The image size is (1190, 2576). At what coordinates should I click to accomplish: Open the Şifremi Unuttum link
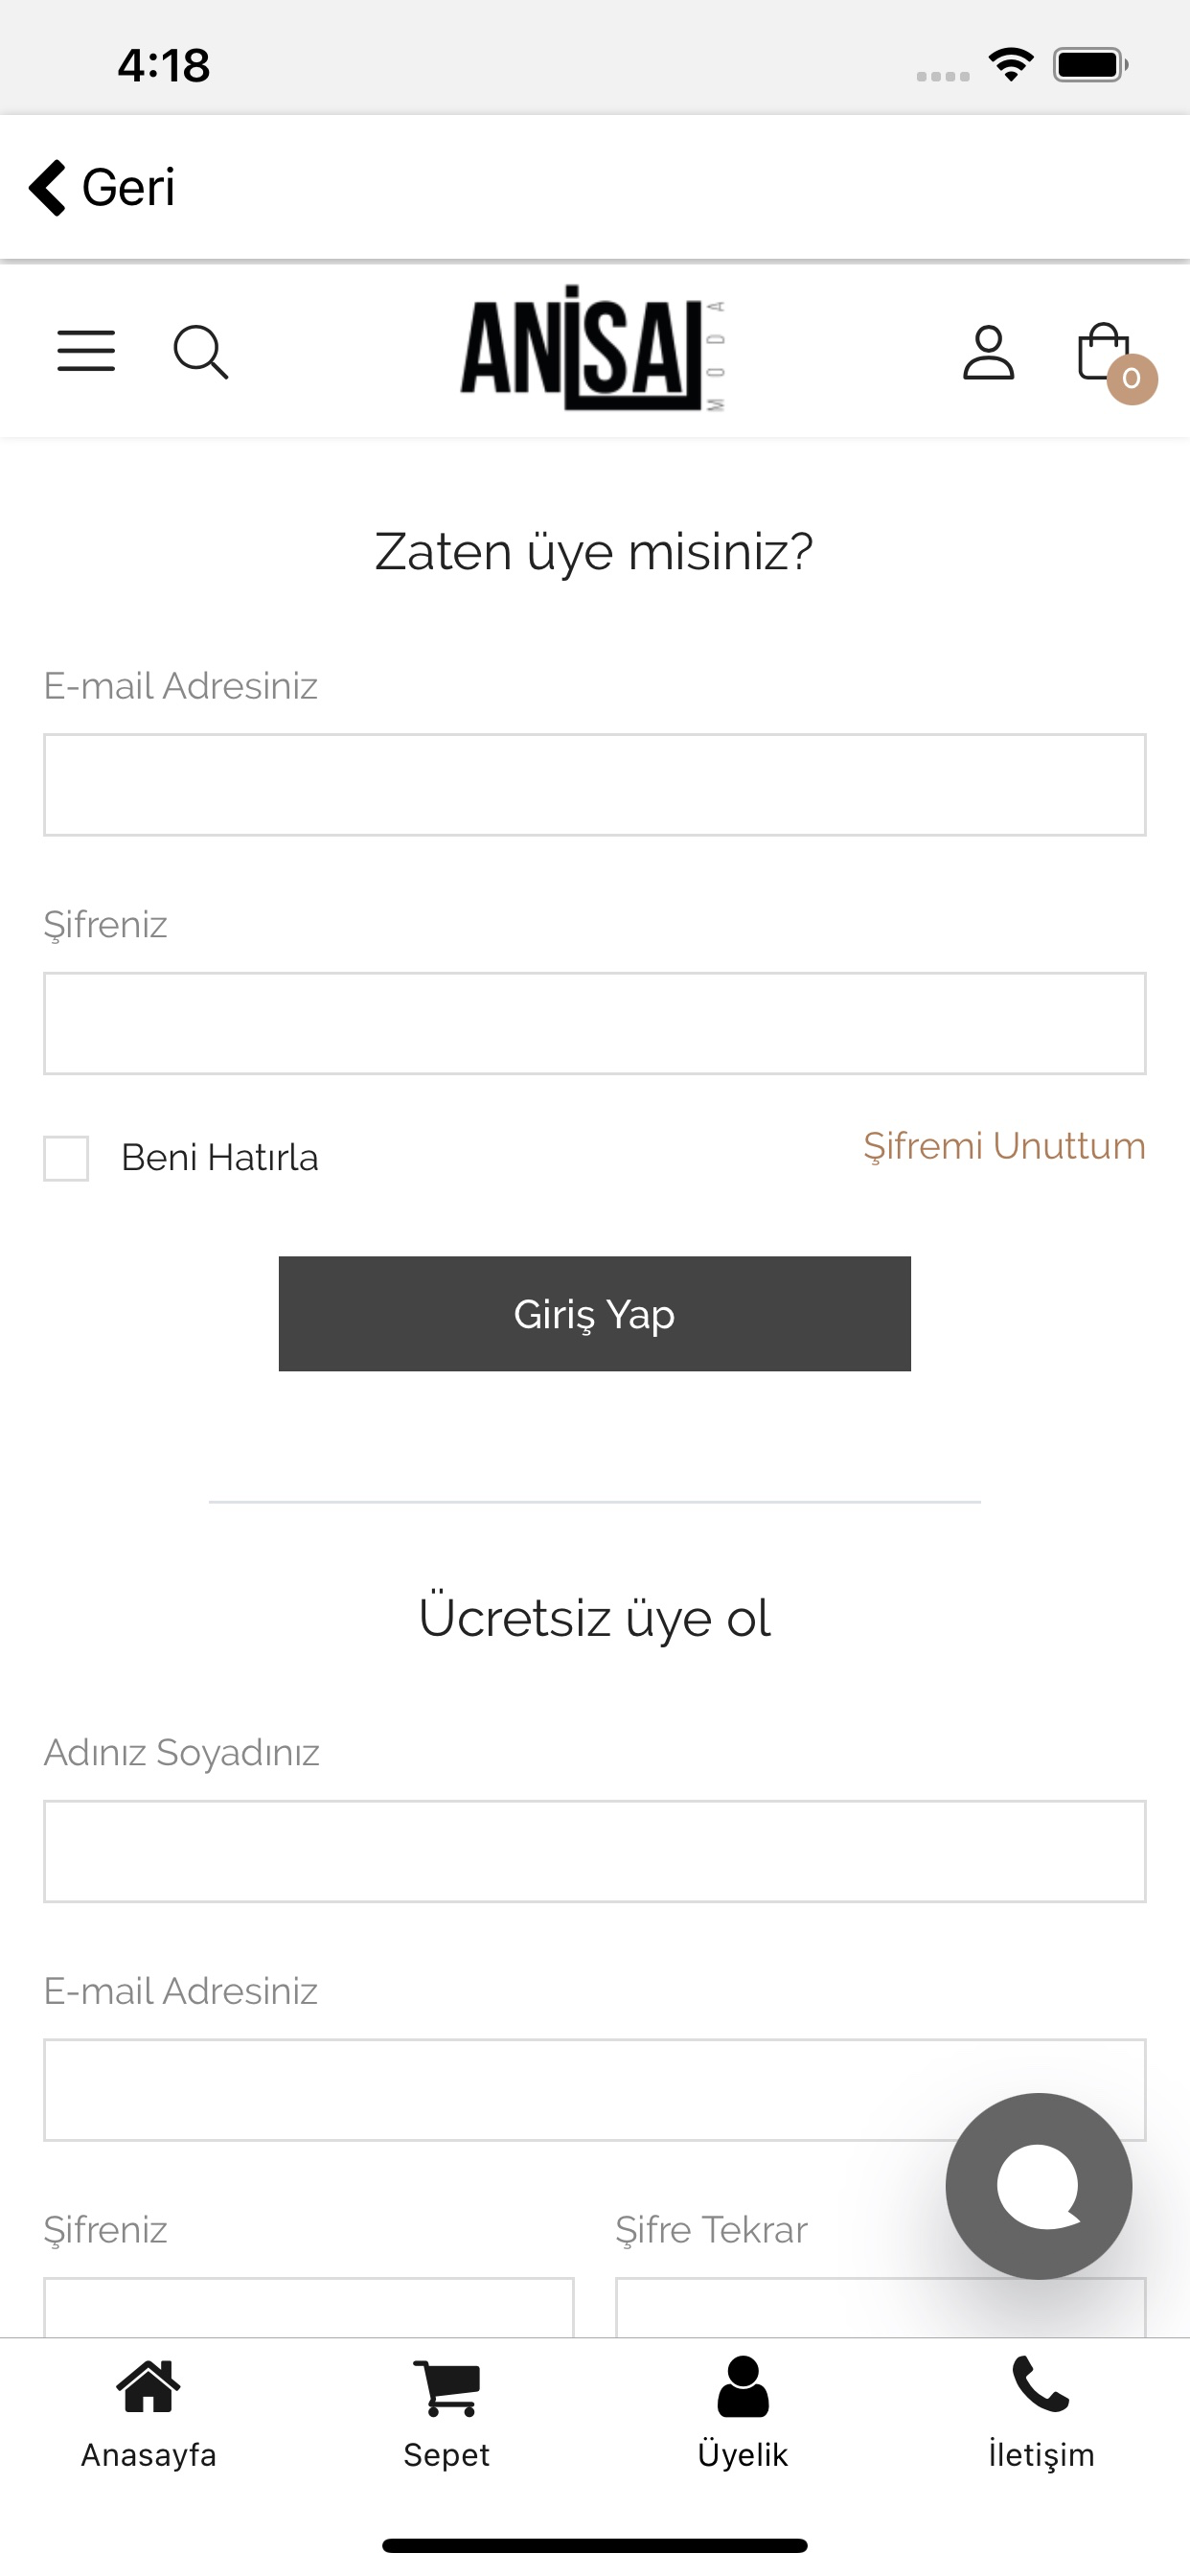(x=1004, y=1146)
